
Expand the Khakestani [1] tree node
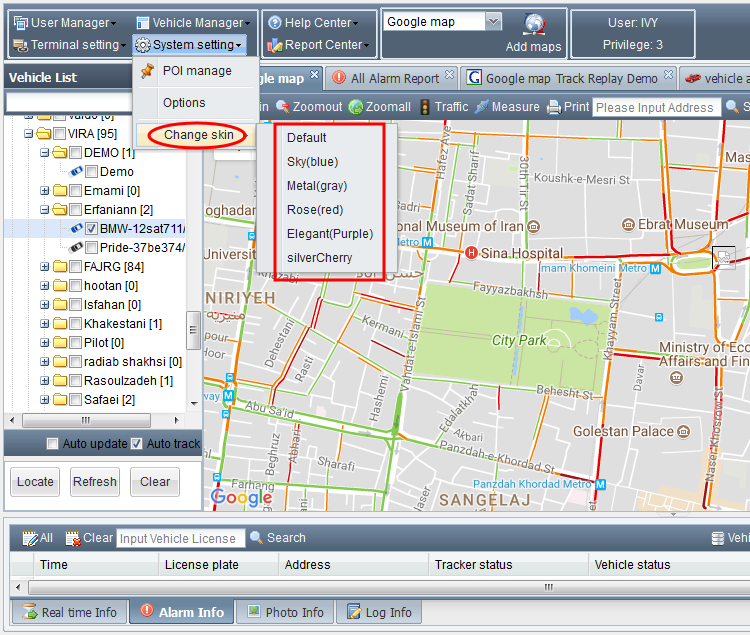pyautogui.click(x=45, y=324)
